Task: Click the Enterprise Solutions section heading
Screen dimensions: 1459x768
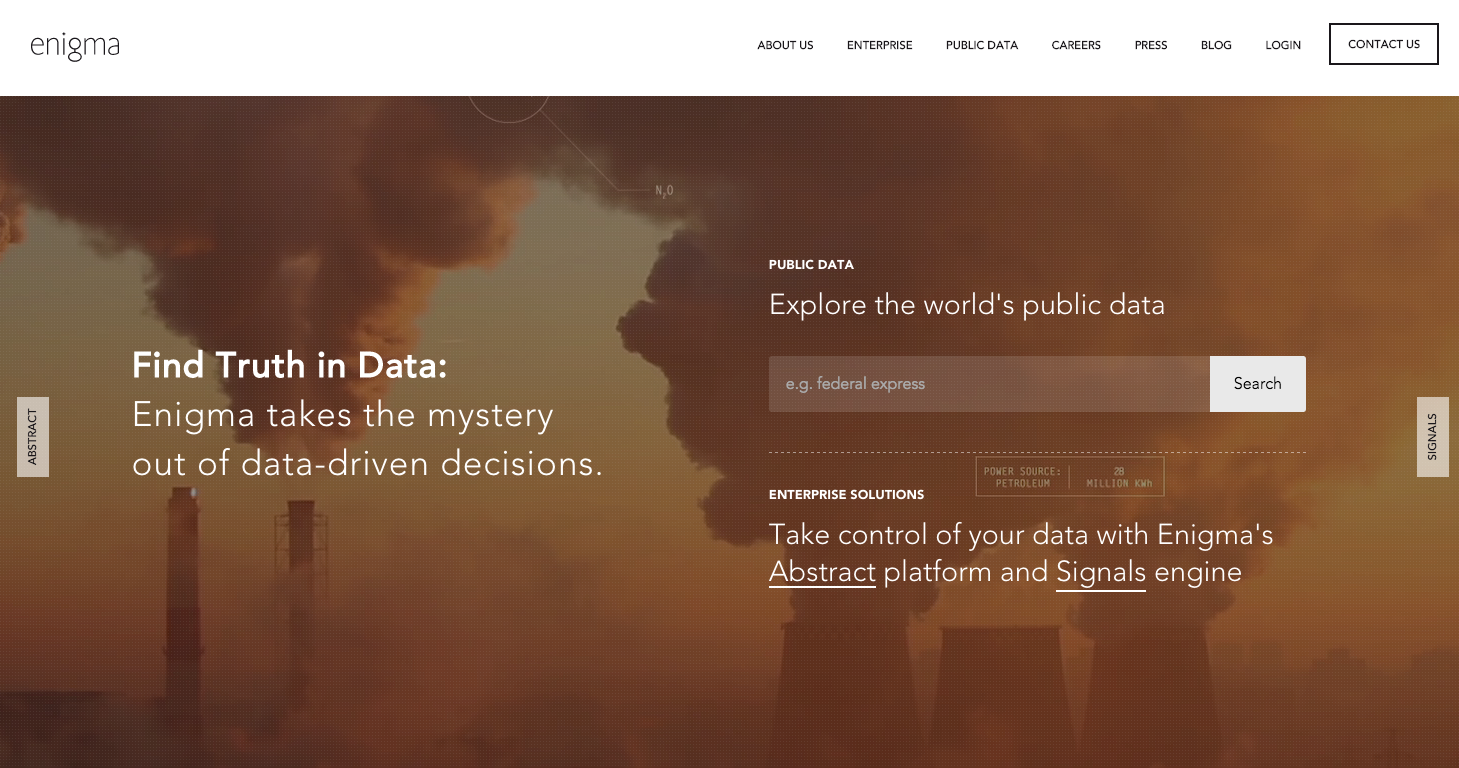Action: pyautogui.click(x=846, y=495)
